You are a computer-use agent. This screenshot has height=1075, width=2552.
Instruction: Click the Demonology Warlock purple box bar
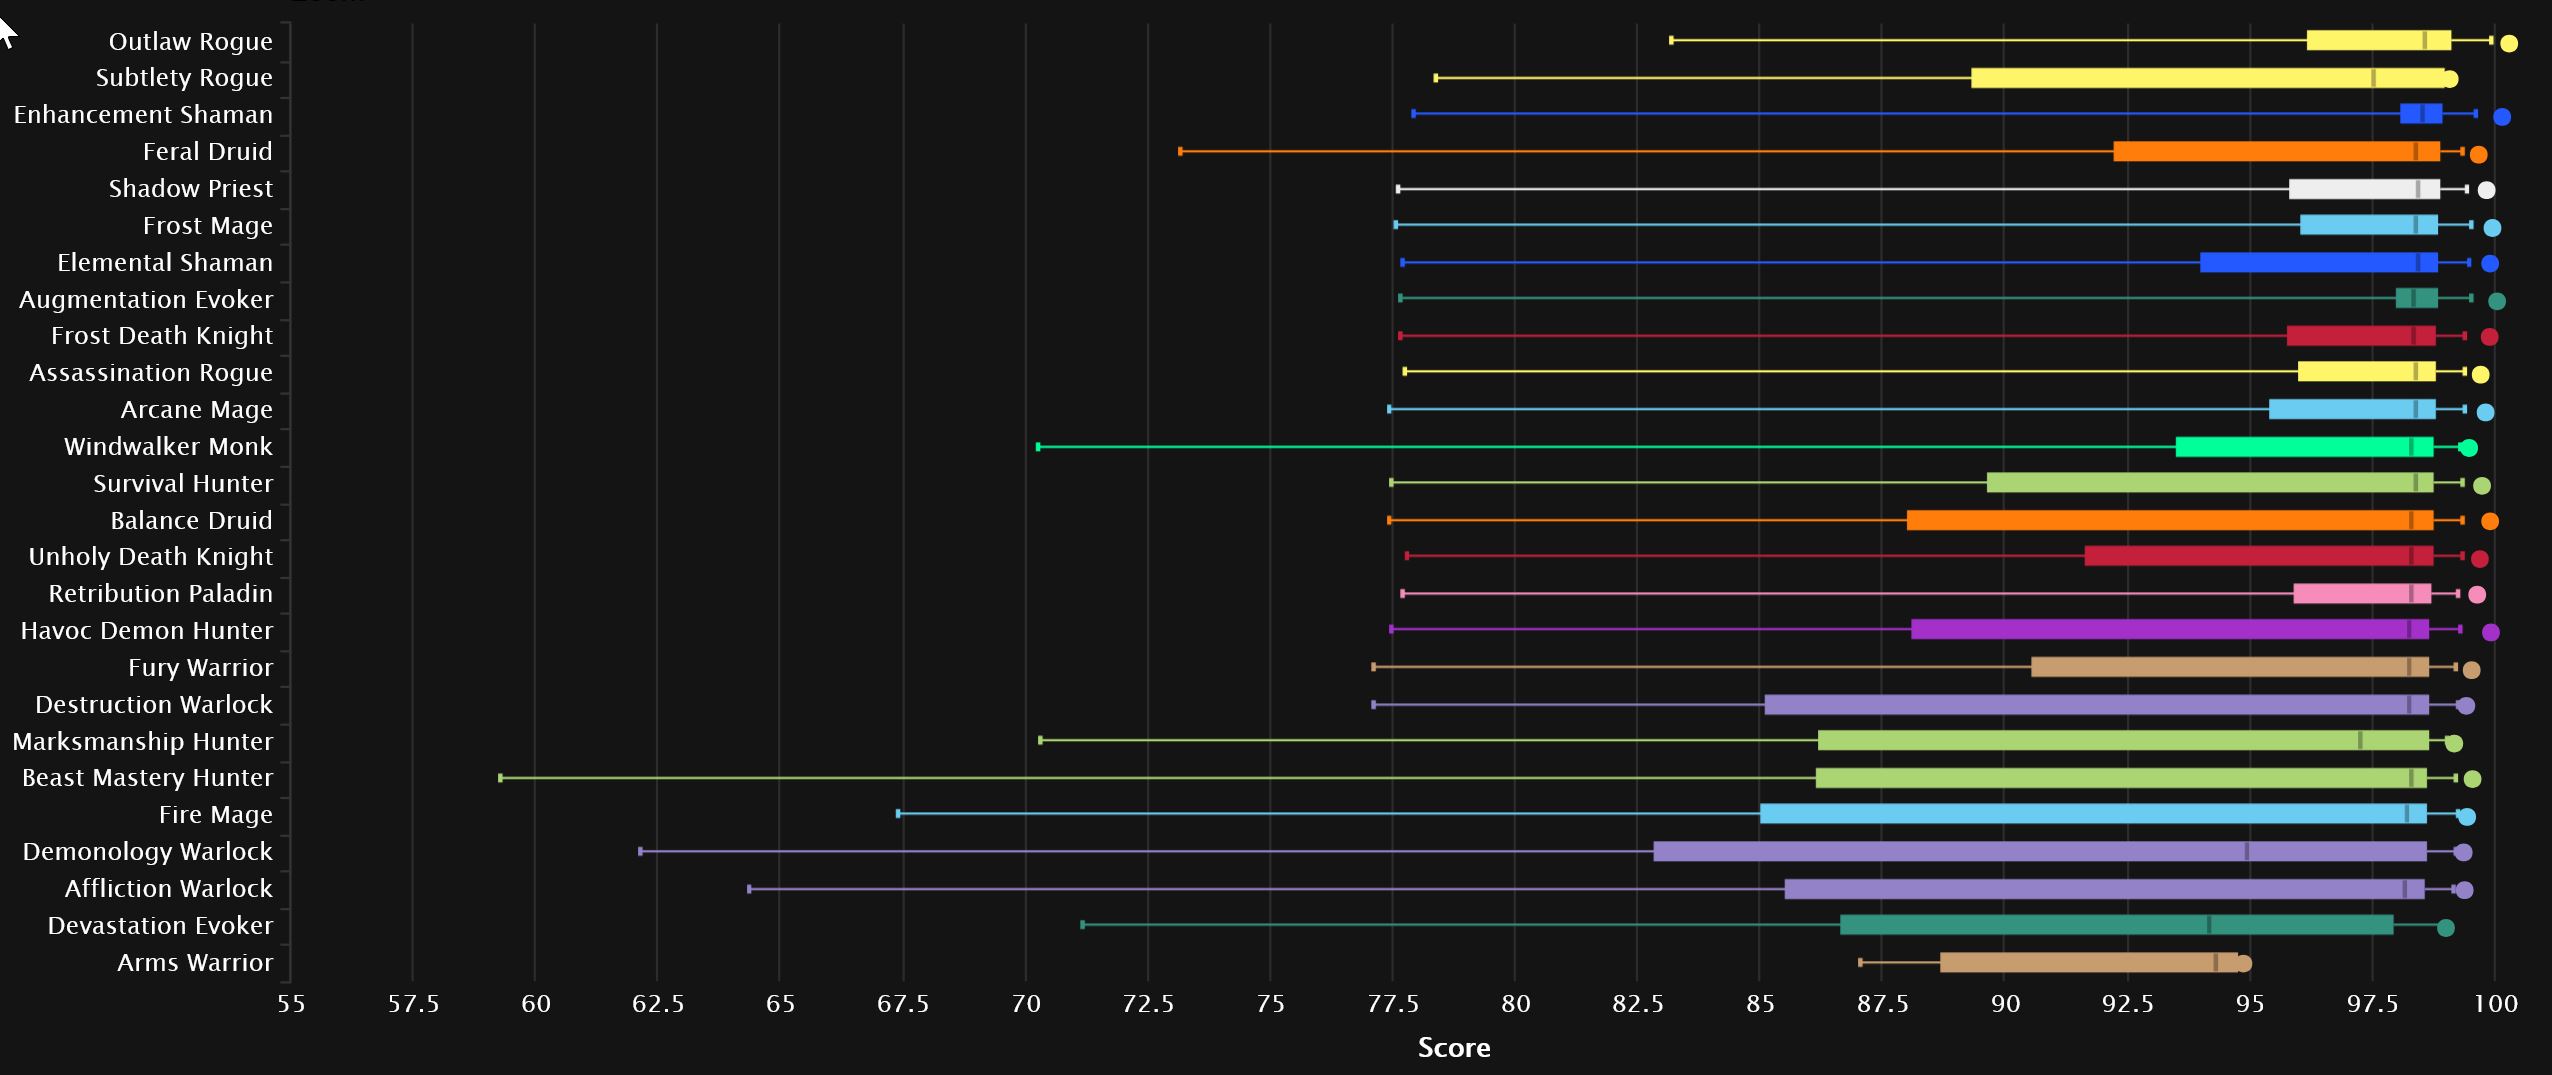(2040, 852)
